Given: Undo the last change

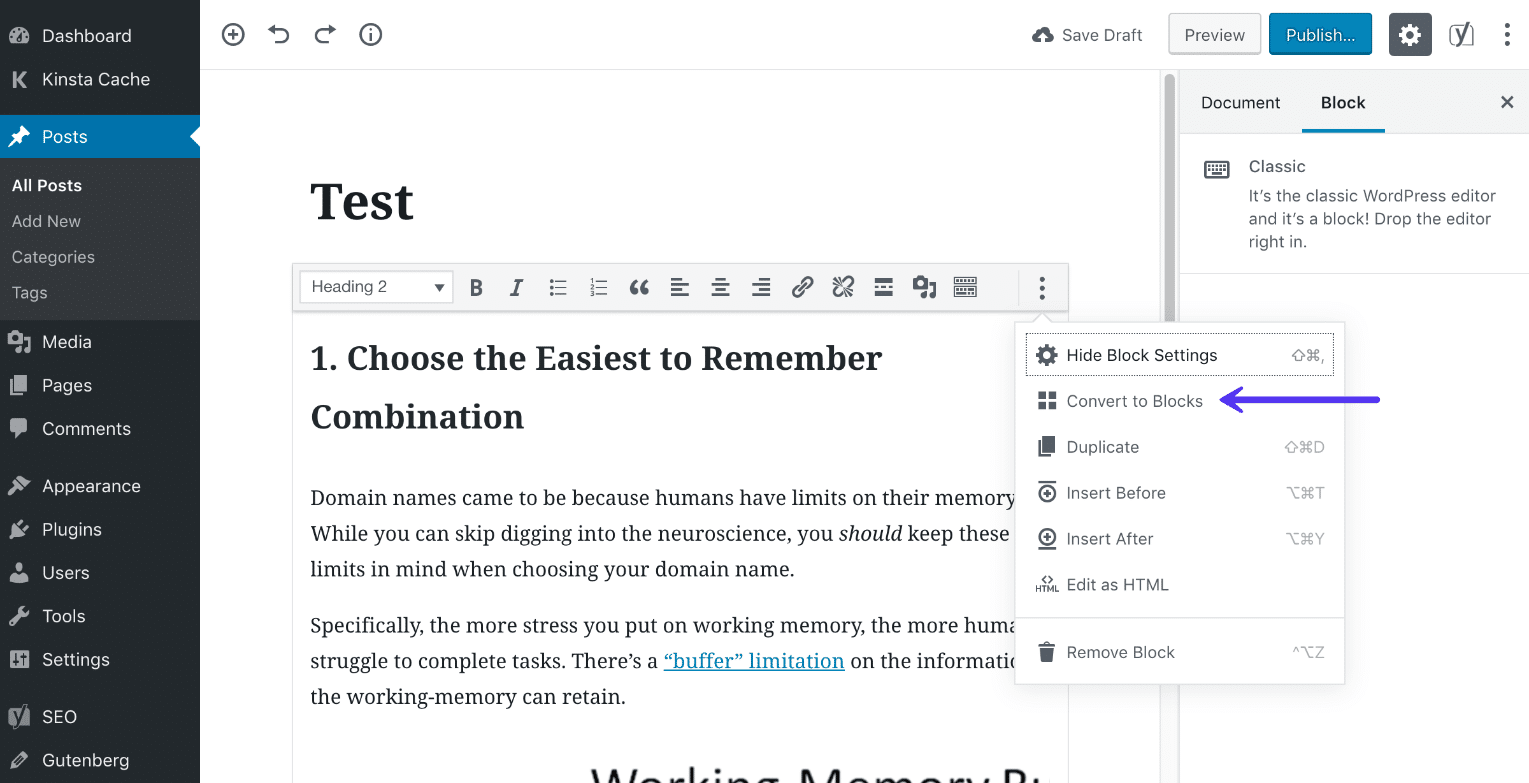Looking at the screenshot, I should [x=278, y=33].
